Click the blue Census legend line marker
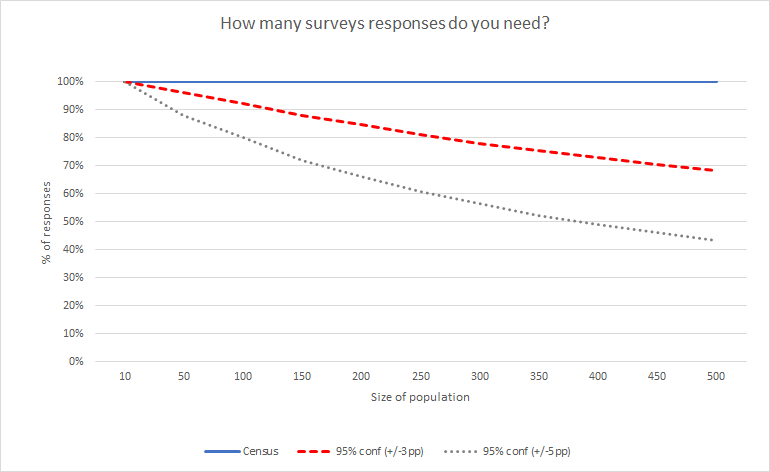This screenshot has height=472, width=770. tap(220, 451)
